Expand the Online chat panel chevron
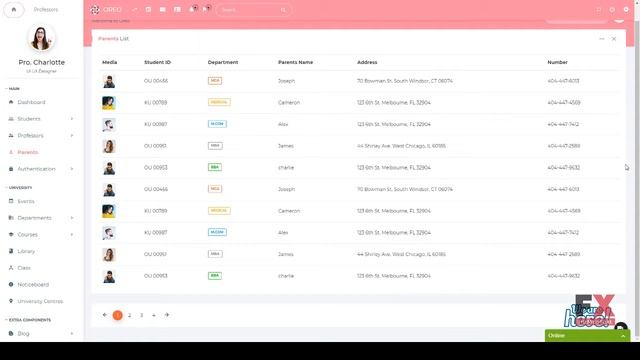This screenshot has width=640, height=360. tap(623, 336)
